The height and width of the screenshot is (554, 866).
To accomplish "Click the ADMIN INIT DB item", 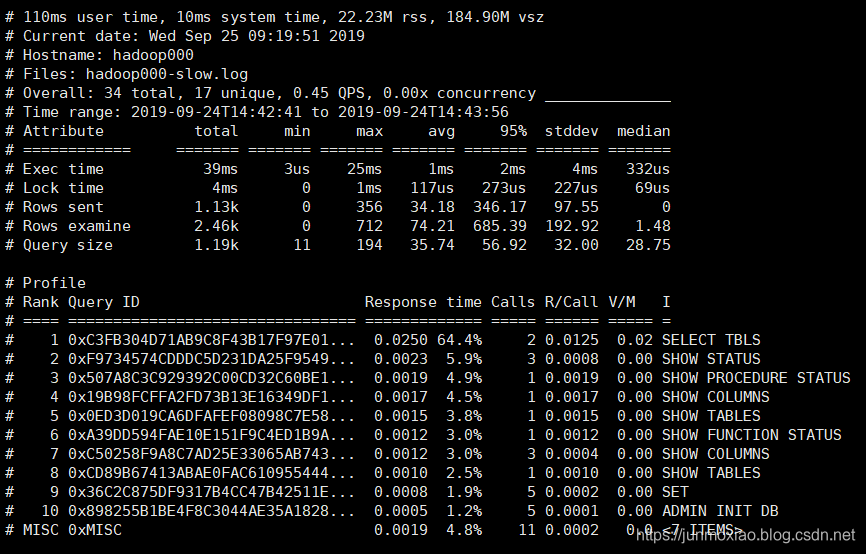I will 720,511.
